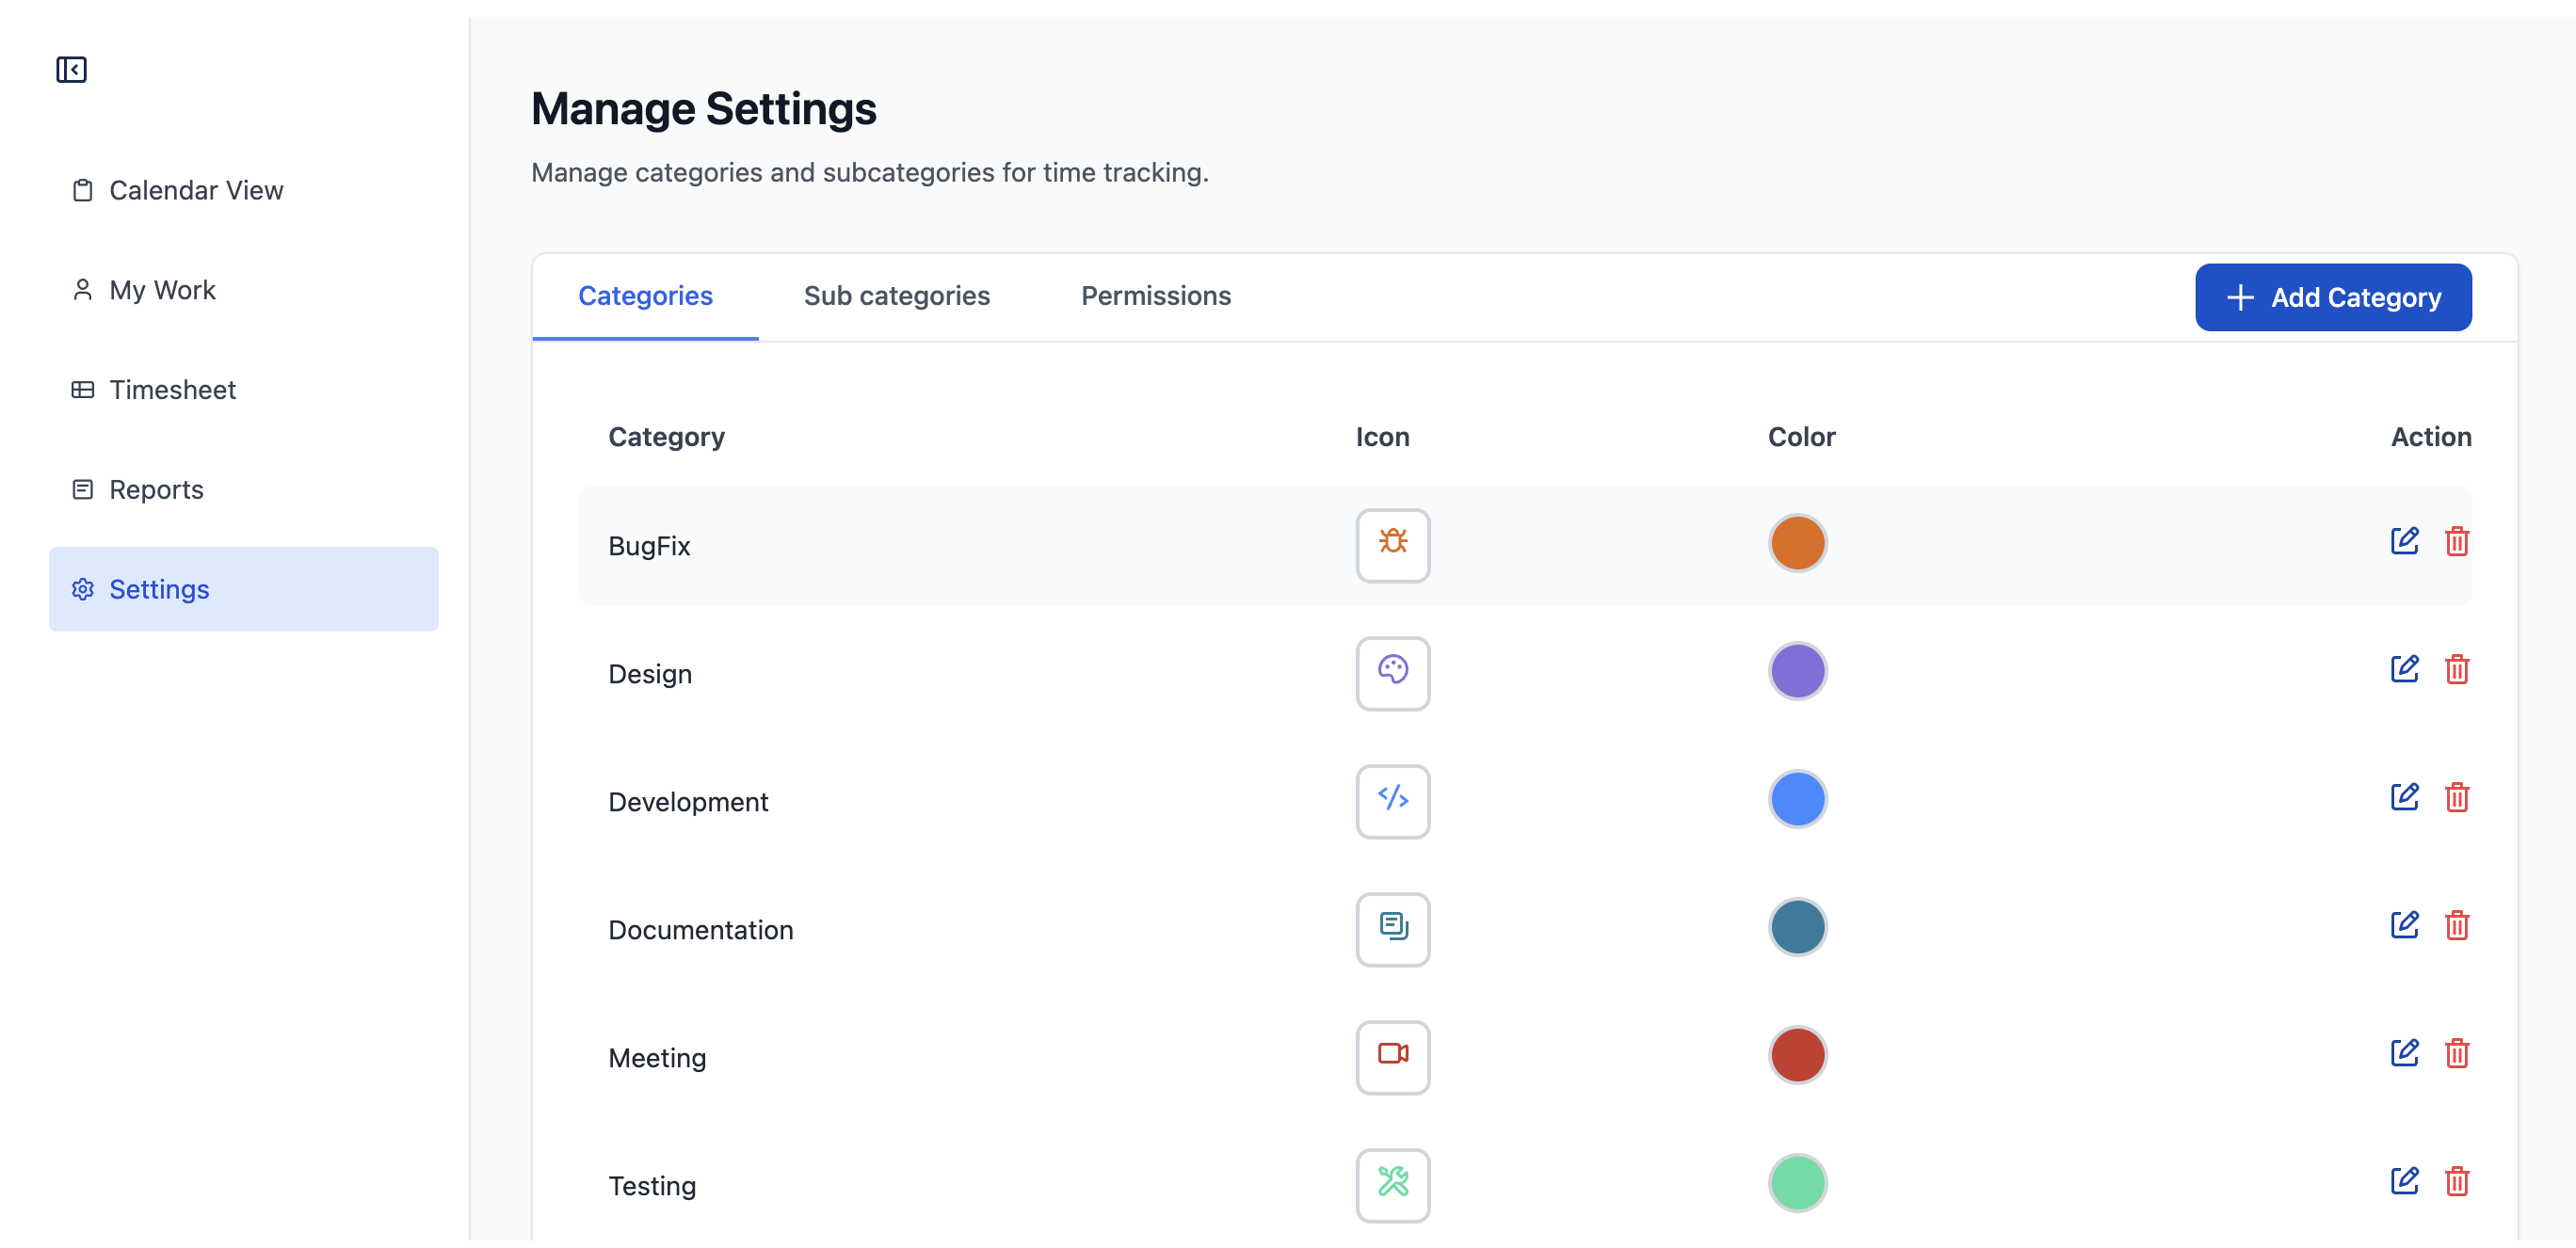Click the Design palette icon
This screenshot has height=1248, width=2576.
click(1392, 673)
